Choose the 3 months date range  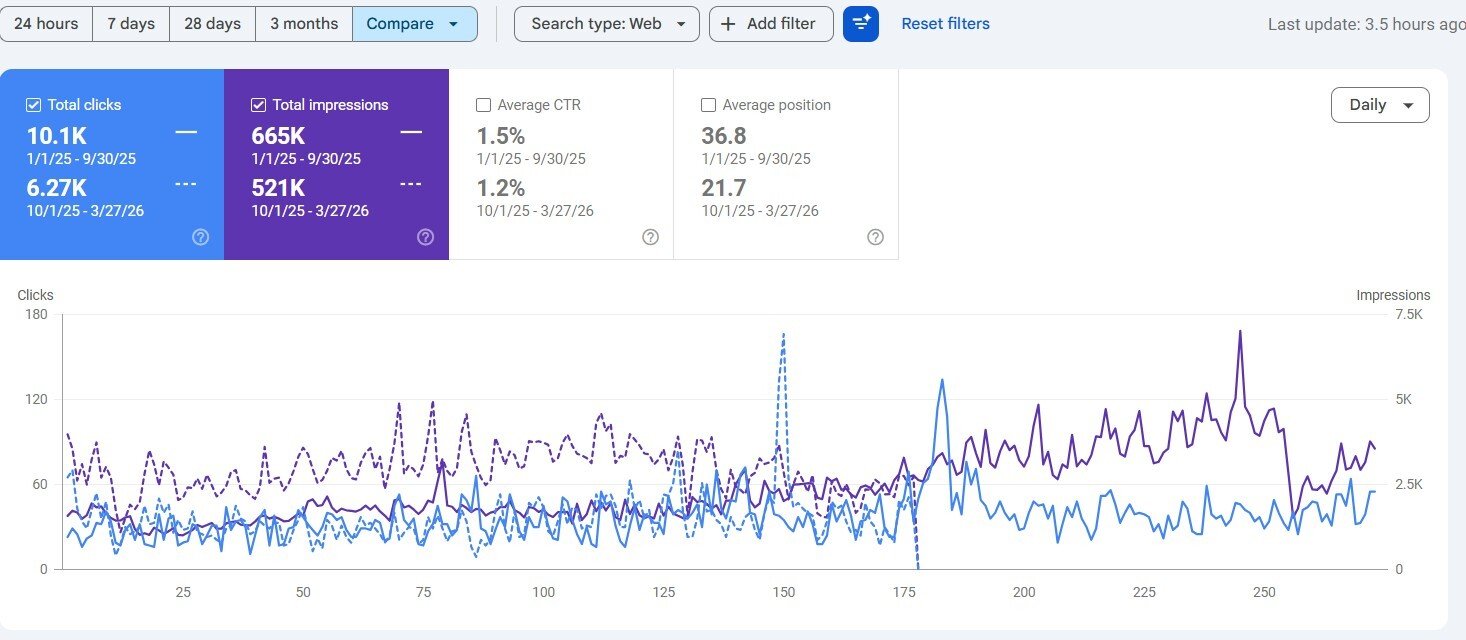tap(304, 24)
